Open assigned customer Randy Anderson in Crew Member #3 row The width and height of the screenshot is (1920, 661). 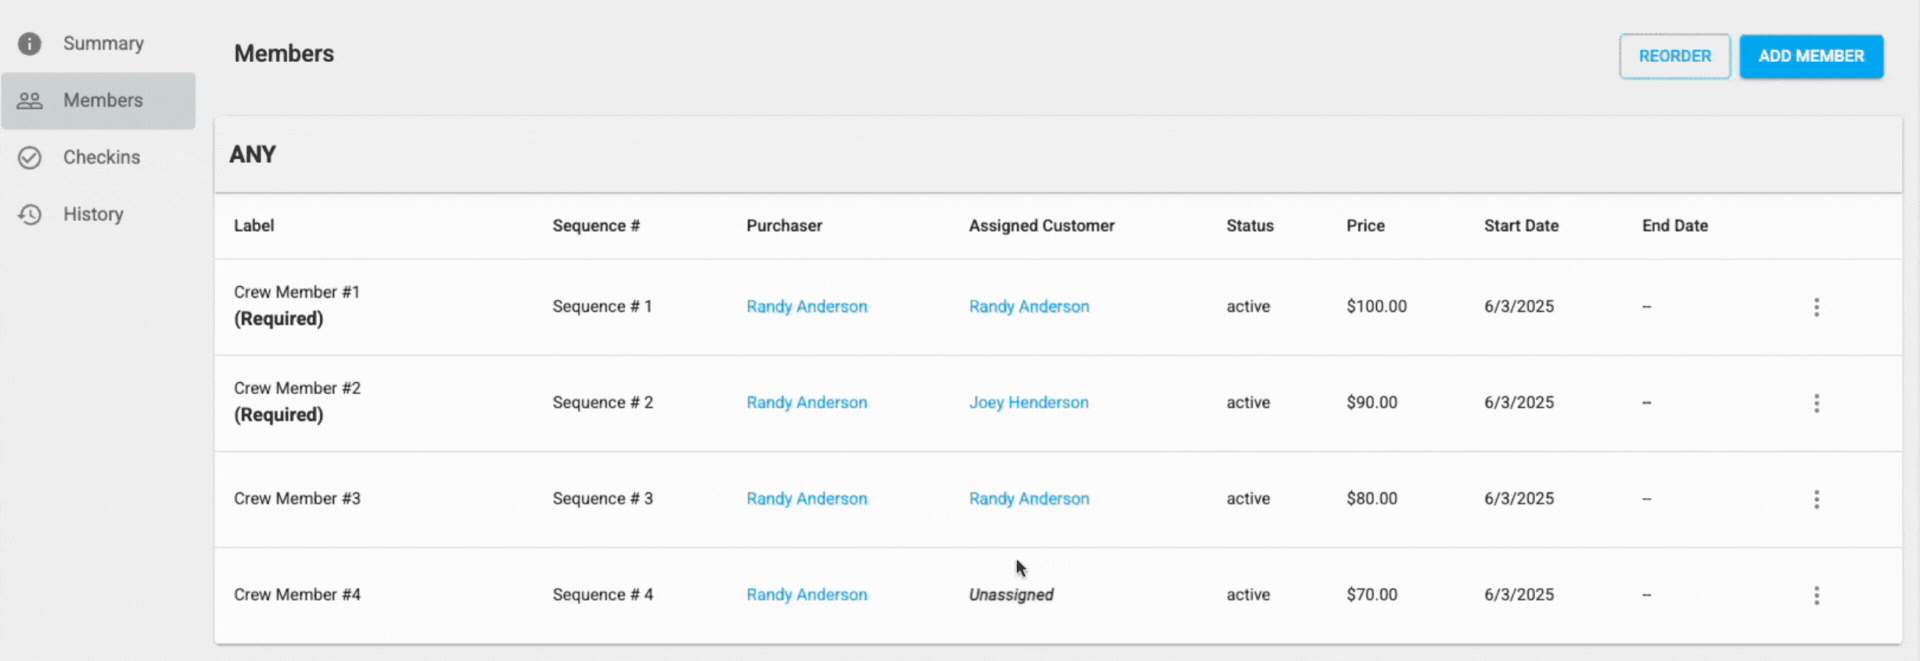click(1028, 499)
